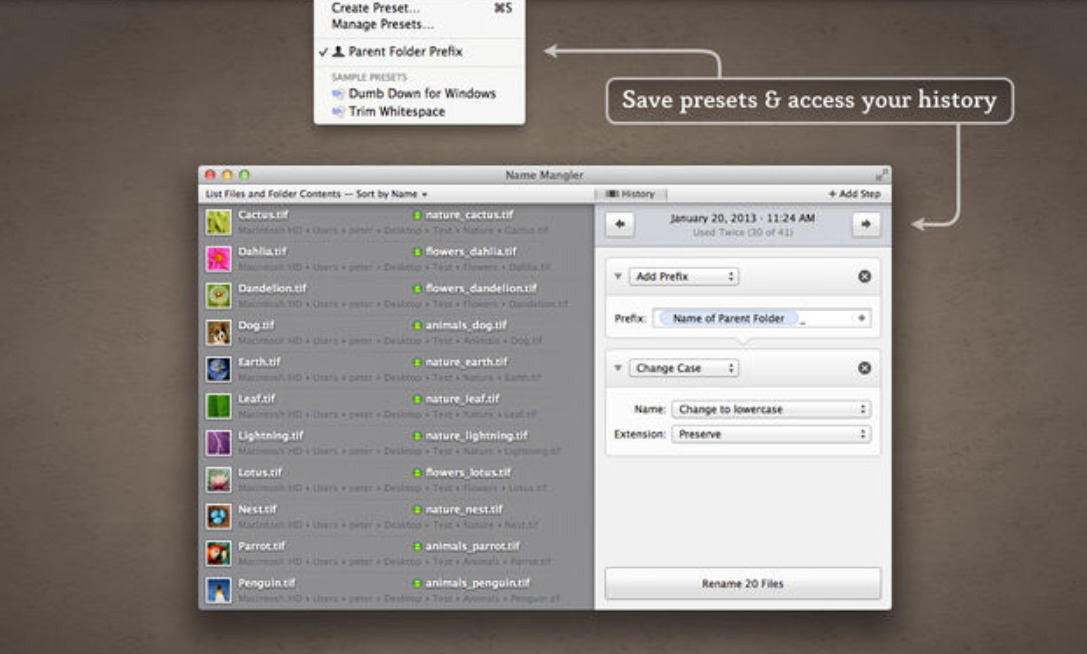
Task: Click the green status dot beside nature_cactus.tif
Action: click(417, 215)
